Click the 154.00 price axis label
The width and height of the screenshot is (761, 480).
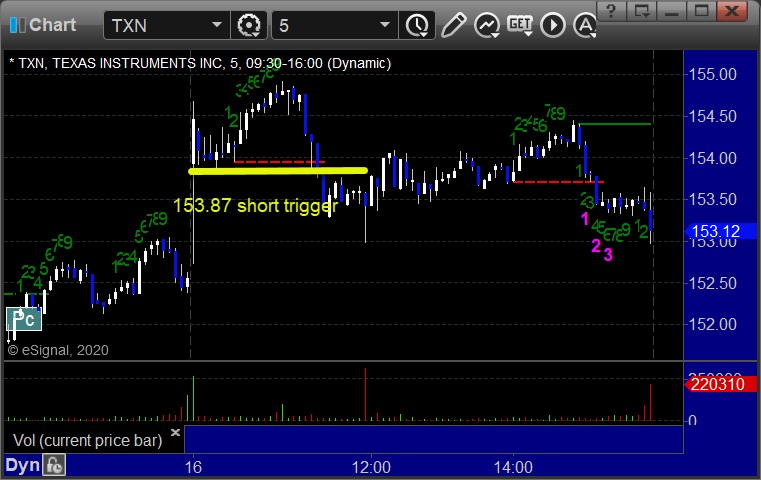click(712, 158)
